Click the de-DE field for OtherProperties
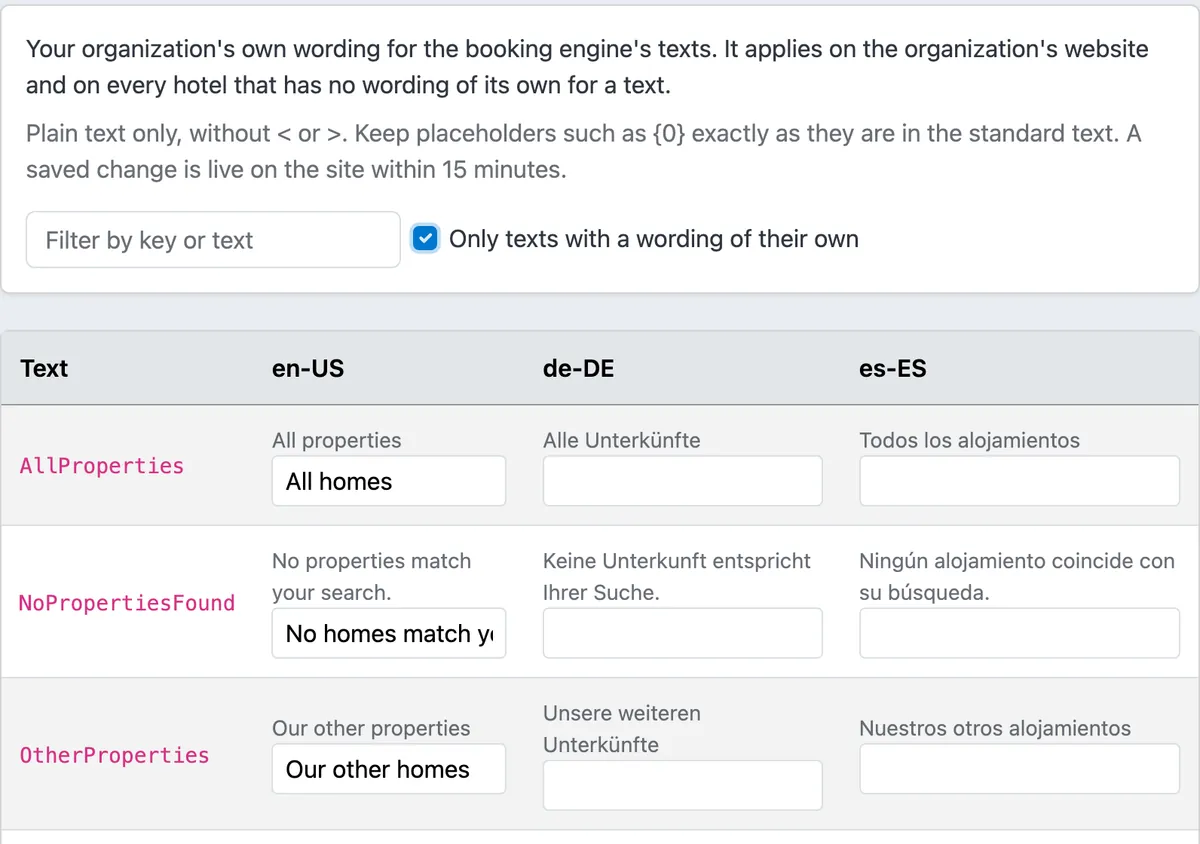The width and height of the screenshot is (1200, 844). point(682,785)
